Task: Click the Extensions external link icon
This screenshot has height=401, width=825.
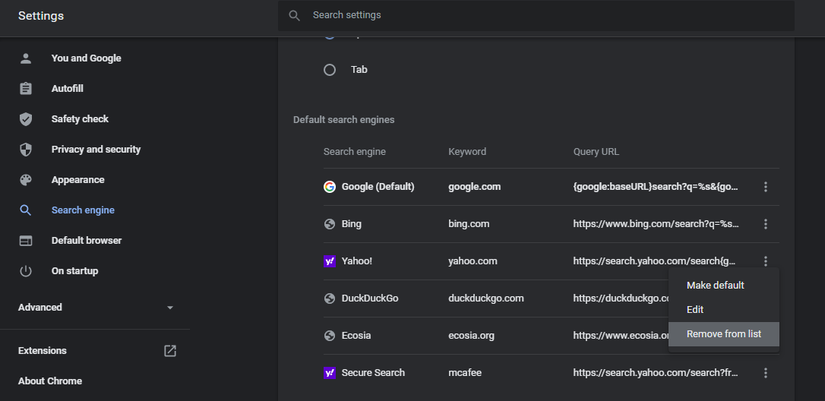Action: coord(170,351)
